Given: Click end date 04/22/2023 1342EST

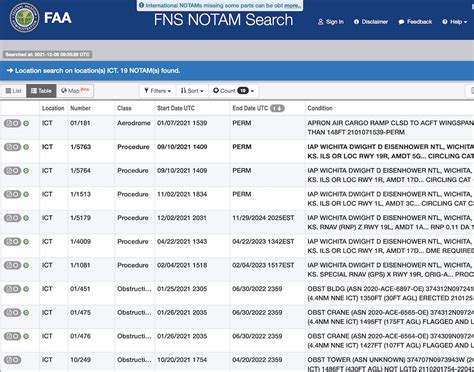Looking at the screenshot, I should click(263, 241).
